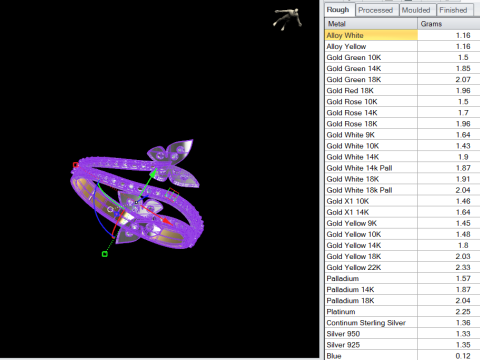Click the green arrow gumball axis handle

[x=153, y=173]
